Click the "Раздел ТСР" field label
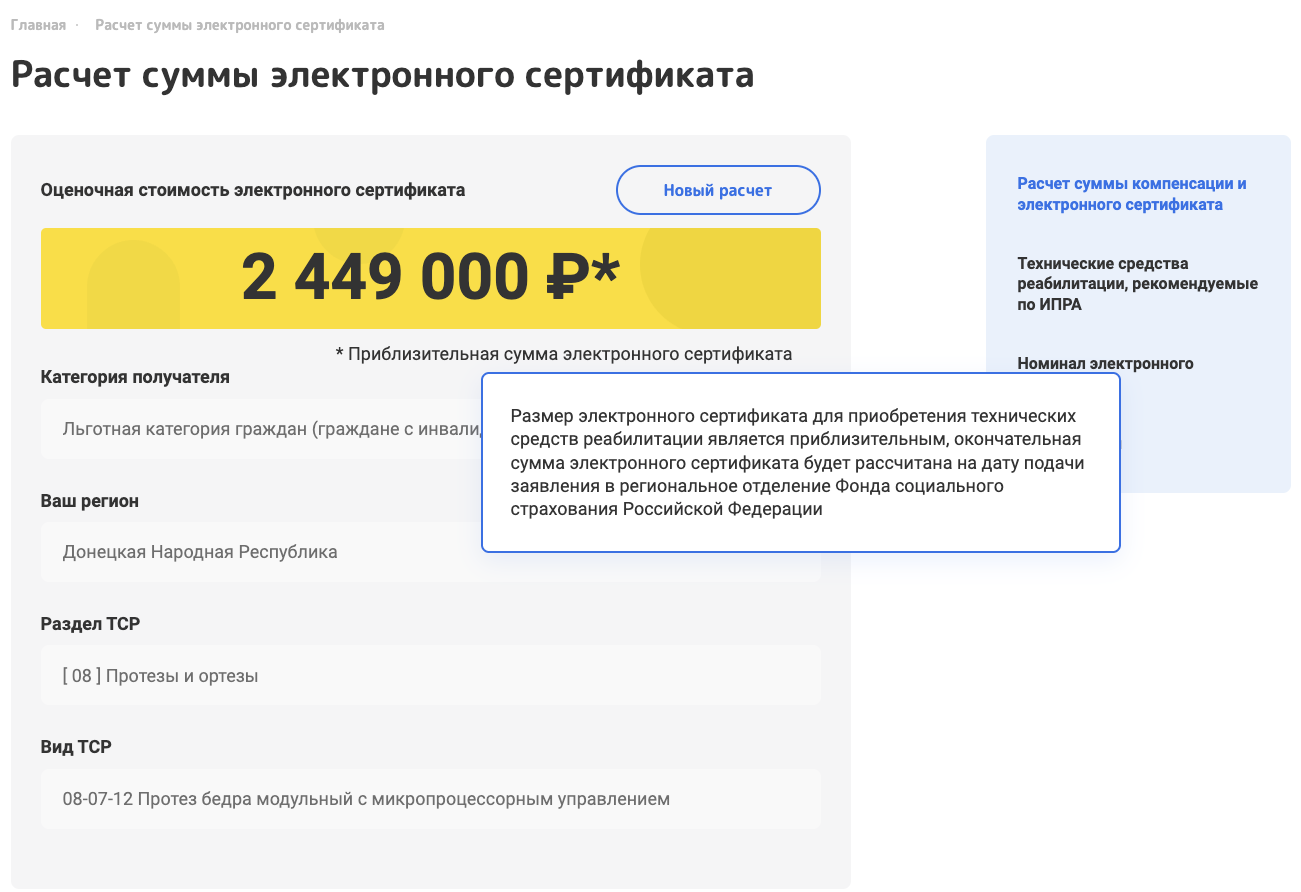This screenshot has height=892, width=1301. pyautogui.click(x=90, y=624)
